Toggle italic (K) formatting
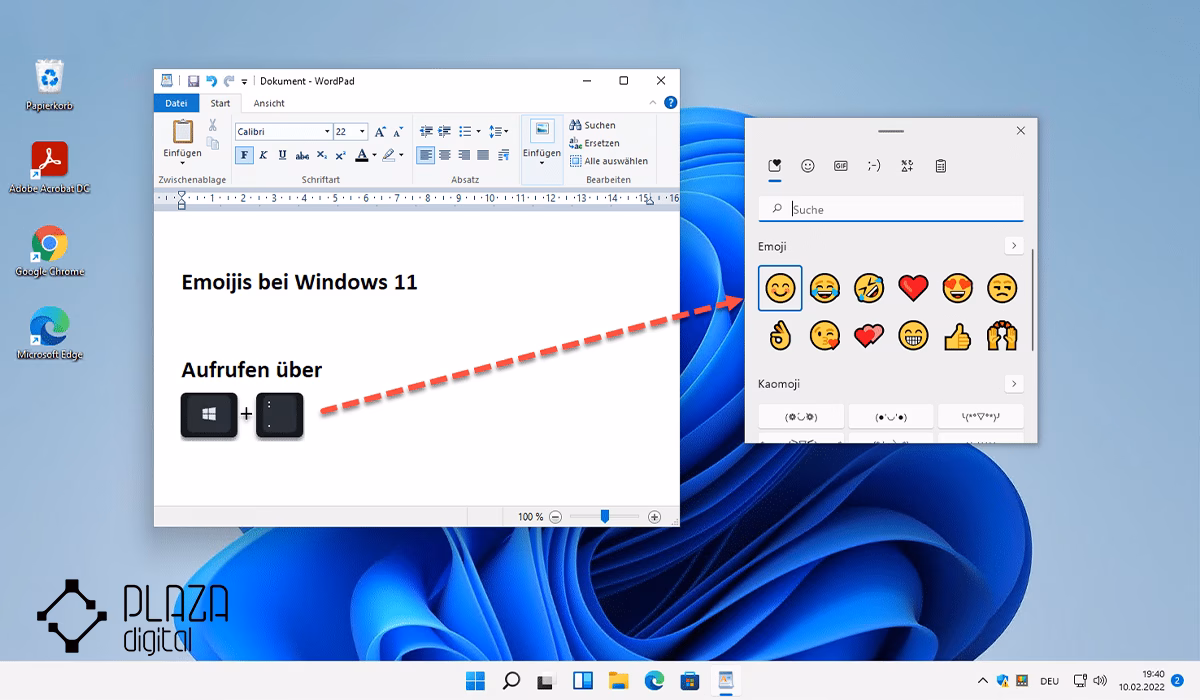Screen dimensions: 1200x700 click(x=264, y=155)
